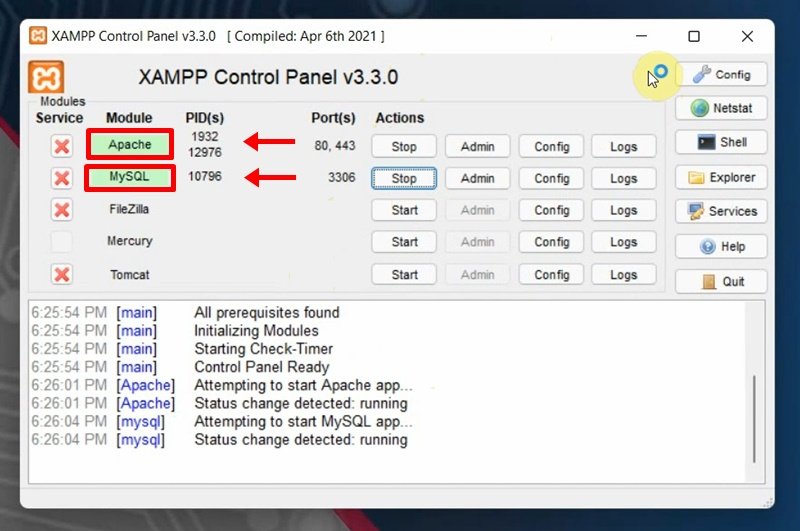This screenshot has width=800, height=531.
Task: Start the FileZilla module
Action: pyautogui.click(x=404, y=210)
